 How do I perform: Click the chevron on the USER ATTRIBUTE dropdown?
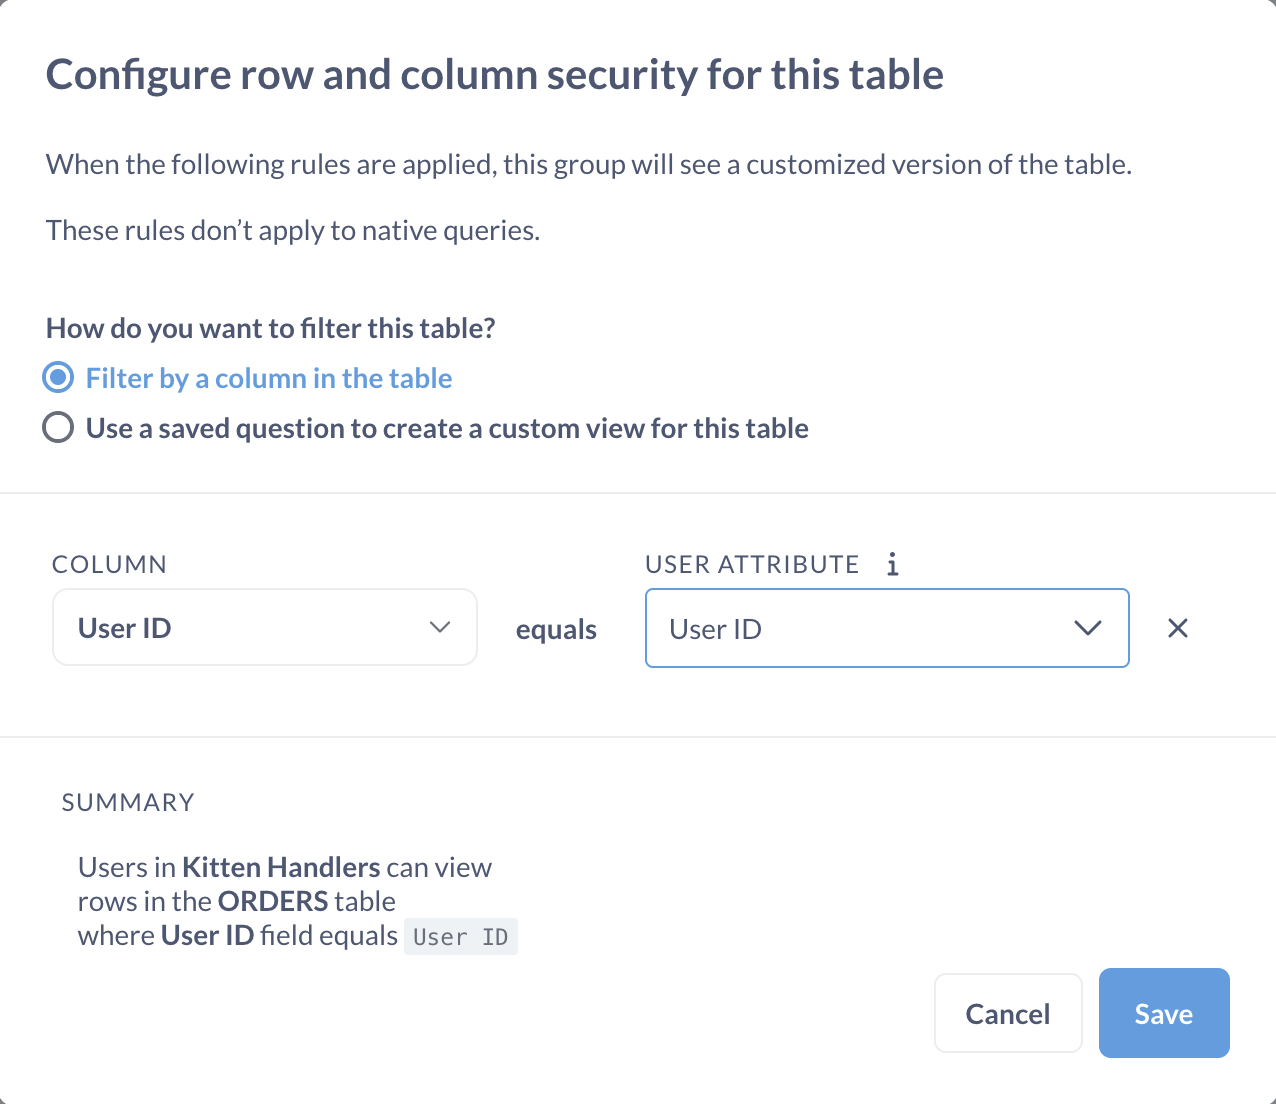point(1087,628)
